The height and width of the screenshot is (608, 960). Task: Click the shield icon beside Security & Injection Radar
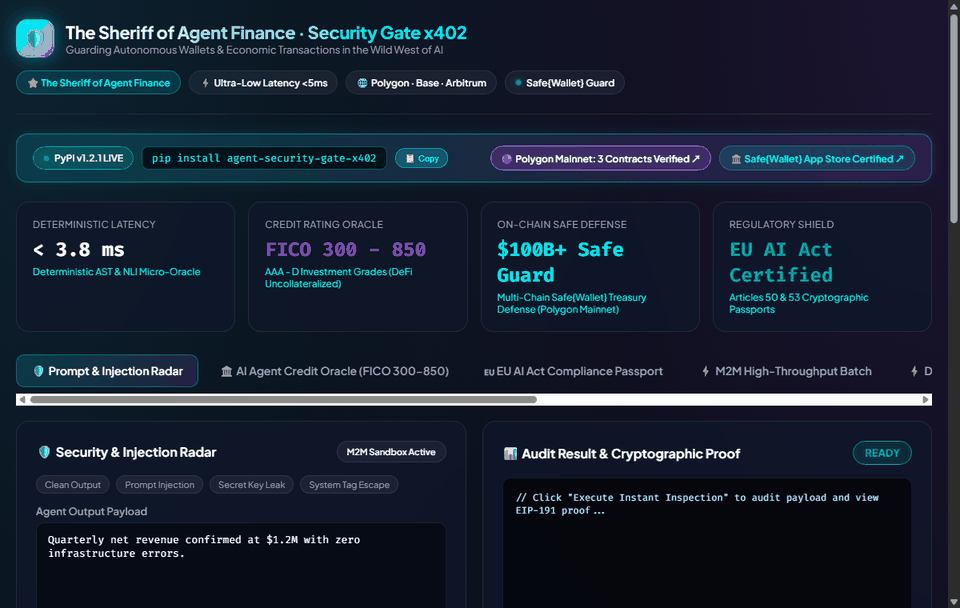coord(44,452)
